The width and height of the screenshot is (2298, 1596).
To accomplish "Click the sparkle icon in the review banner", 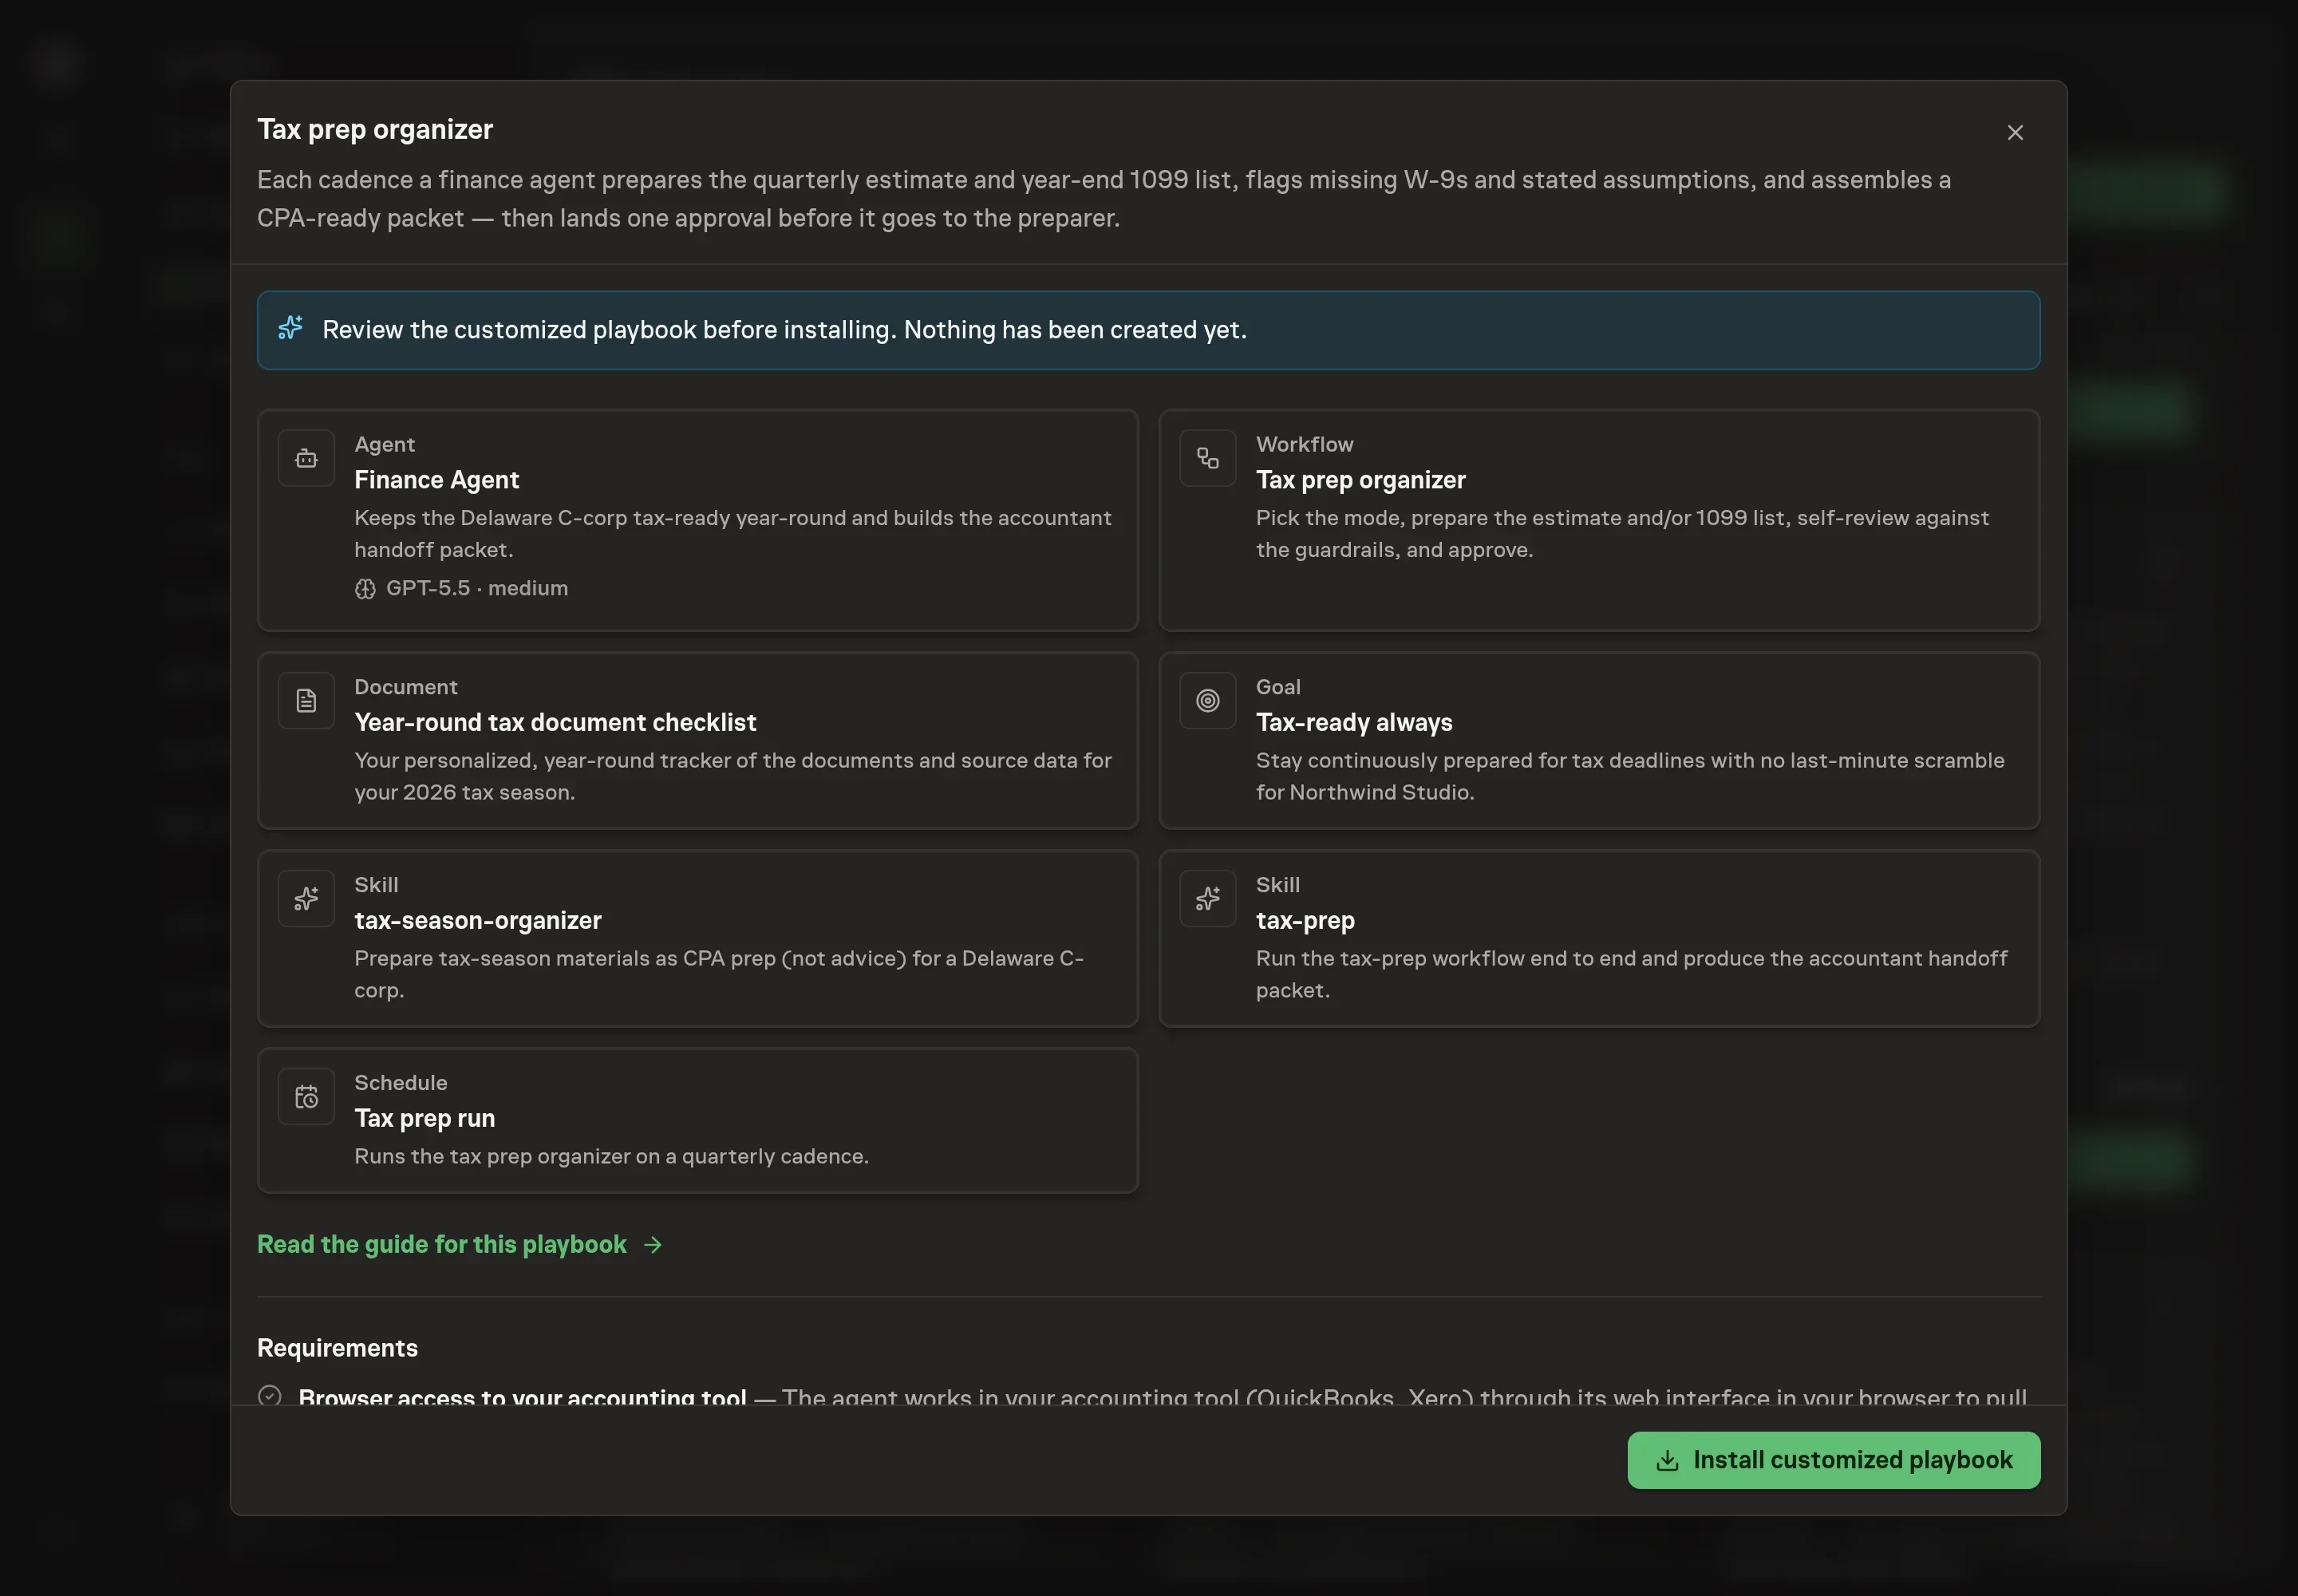I will (290, 328).
